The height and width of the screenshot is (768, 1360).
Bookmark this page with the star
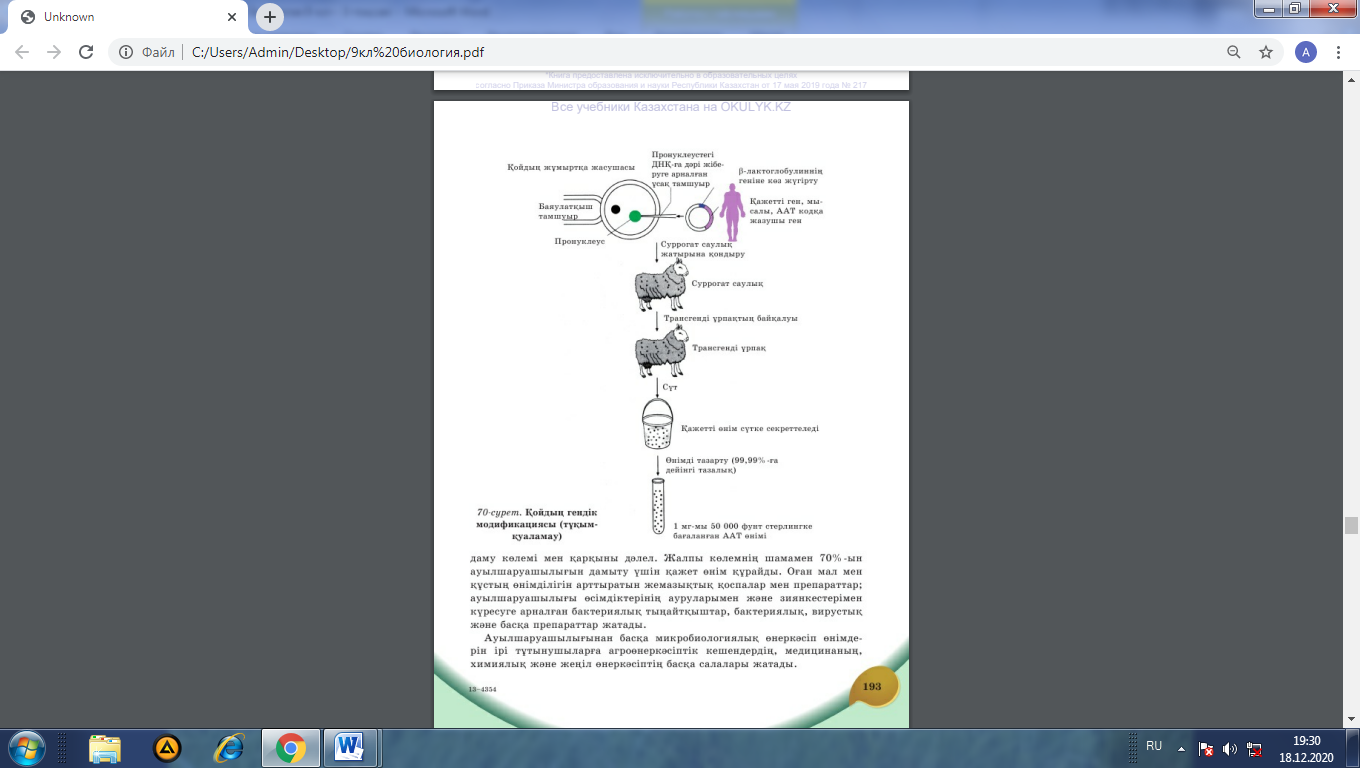(x=1266, y=52)
